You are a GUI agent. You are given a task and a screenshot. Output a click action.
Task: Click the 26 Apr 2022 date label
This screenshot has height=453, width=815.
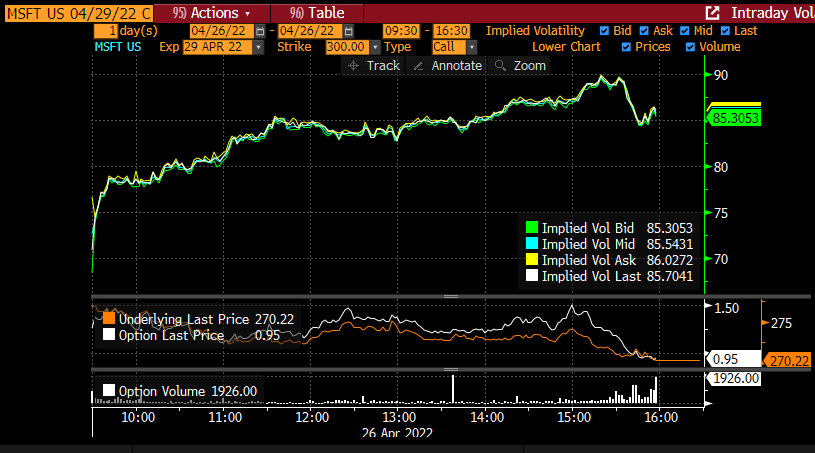[x=397, y=432]
